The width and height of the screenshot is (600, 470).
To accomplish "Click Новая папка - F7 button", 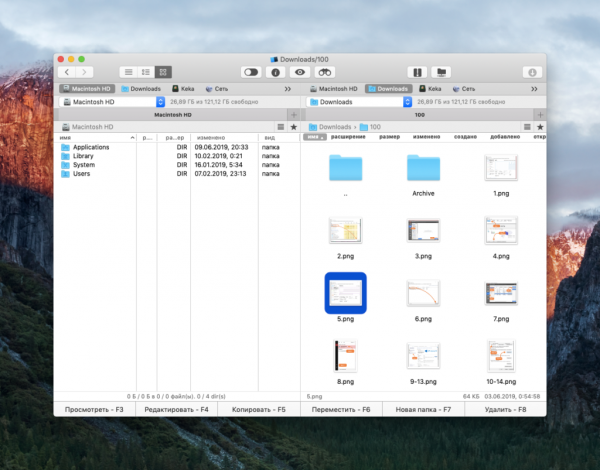I will [x=423, y=410].
